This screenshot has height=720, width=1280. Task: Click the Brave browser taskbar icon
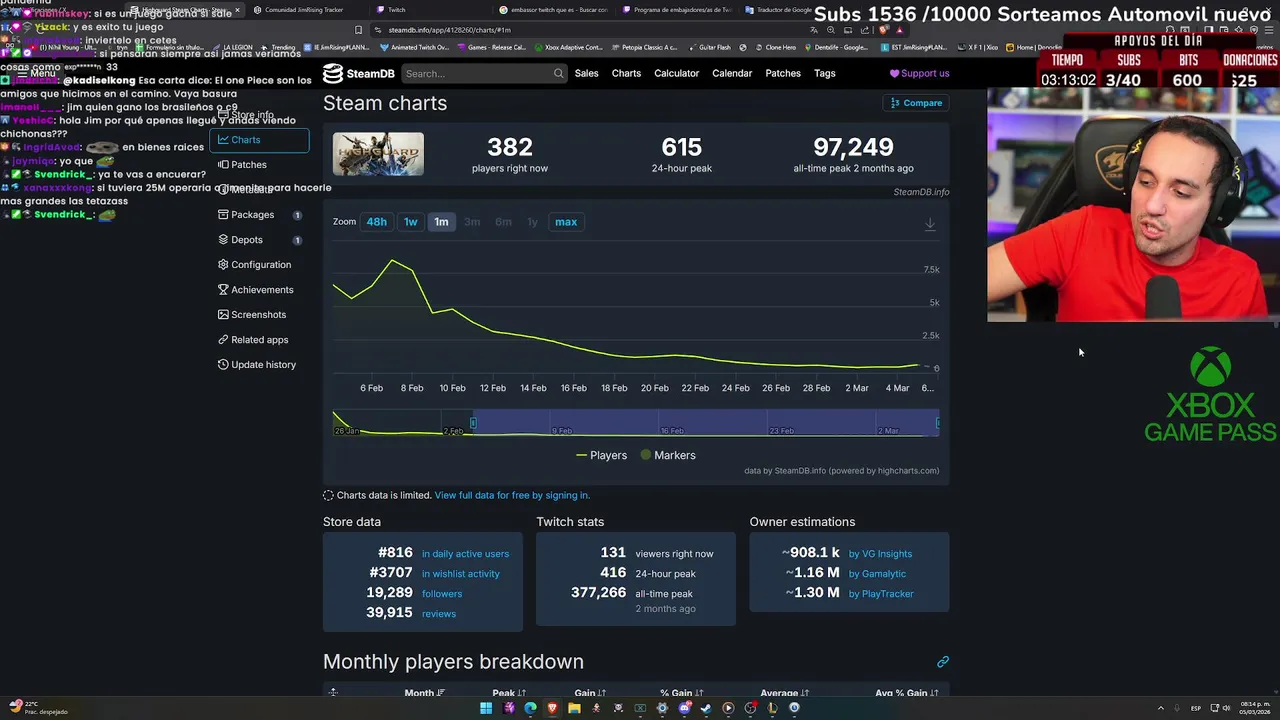tap(552, 708)
